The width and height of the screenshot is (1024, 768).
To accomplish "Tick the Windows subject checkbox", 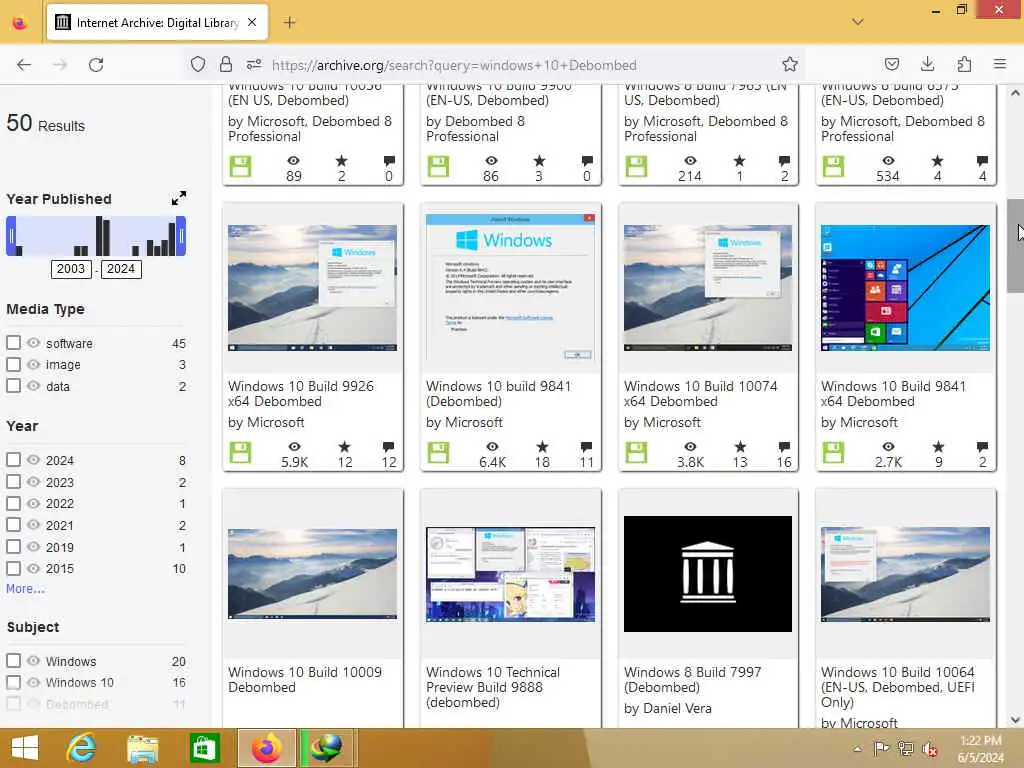I will [x=13, y=660].
